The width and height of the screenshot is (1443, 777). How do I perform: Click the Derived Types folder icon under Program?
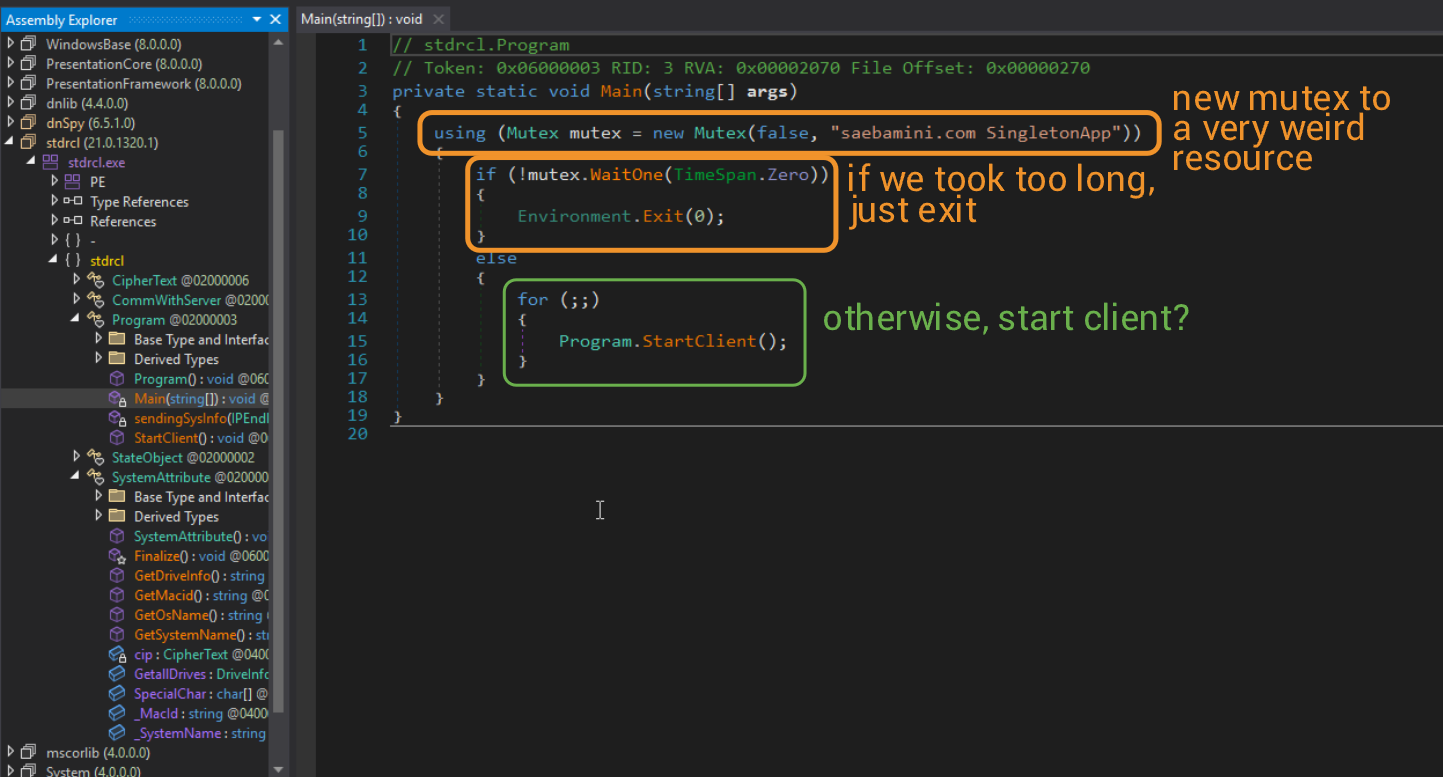pos(117,359)
